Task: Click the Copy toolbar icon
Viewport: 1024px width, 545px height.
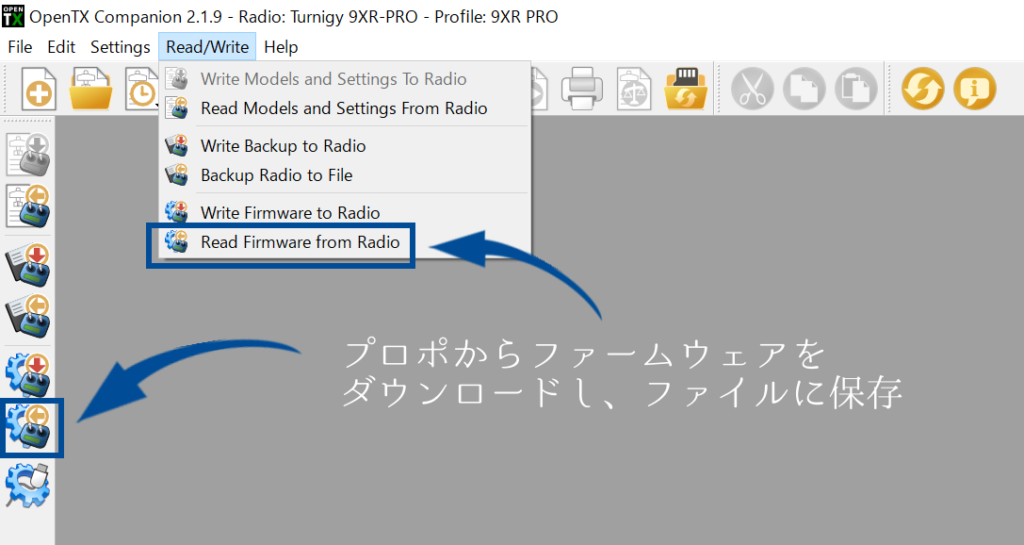Action: pyautogui.click(x=804, y=88)
